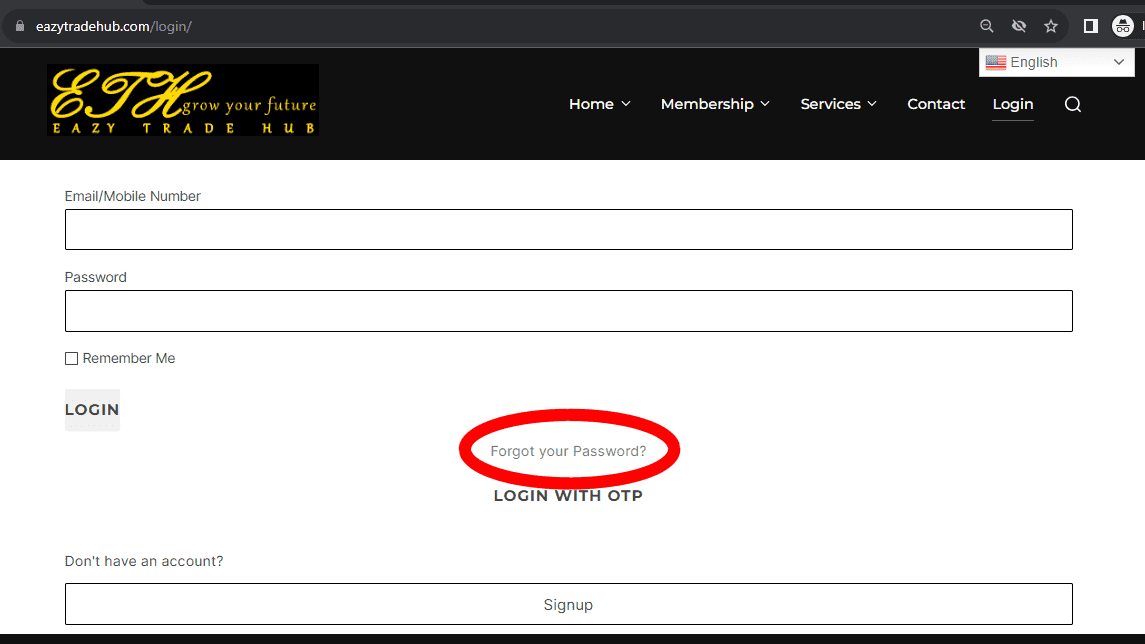Focus the Email/Mobile Number field
This screenshot has height=644, width=1145.
[x=568, y=229]
